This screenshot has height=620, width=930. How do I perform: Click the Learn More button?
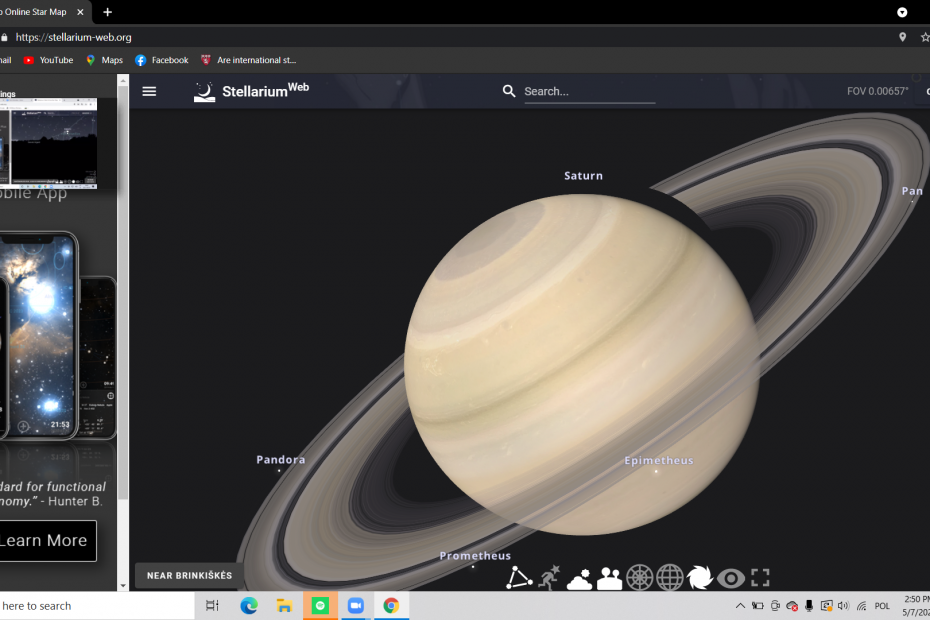(x=44, y=541)
